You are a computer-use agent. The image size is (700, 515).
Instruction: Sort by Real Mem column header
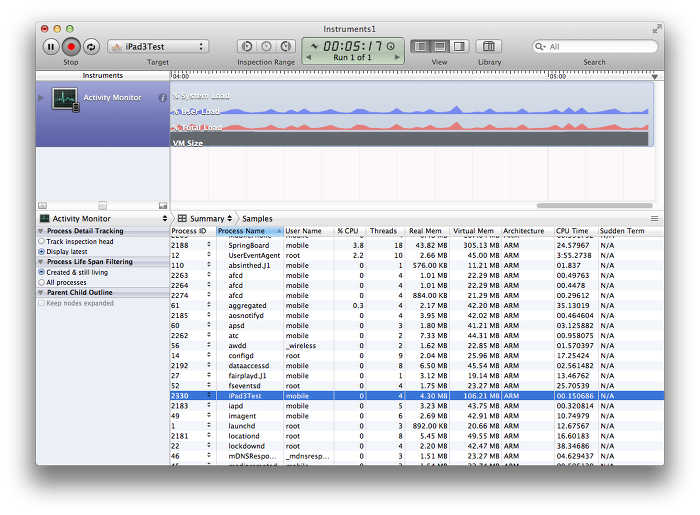426,231
